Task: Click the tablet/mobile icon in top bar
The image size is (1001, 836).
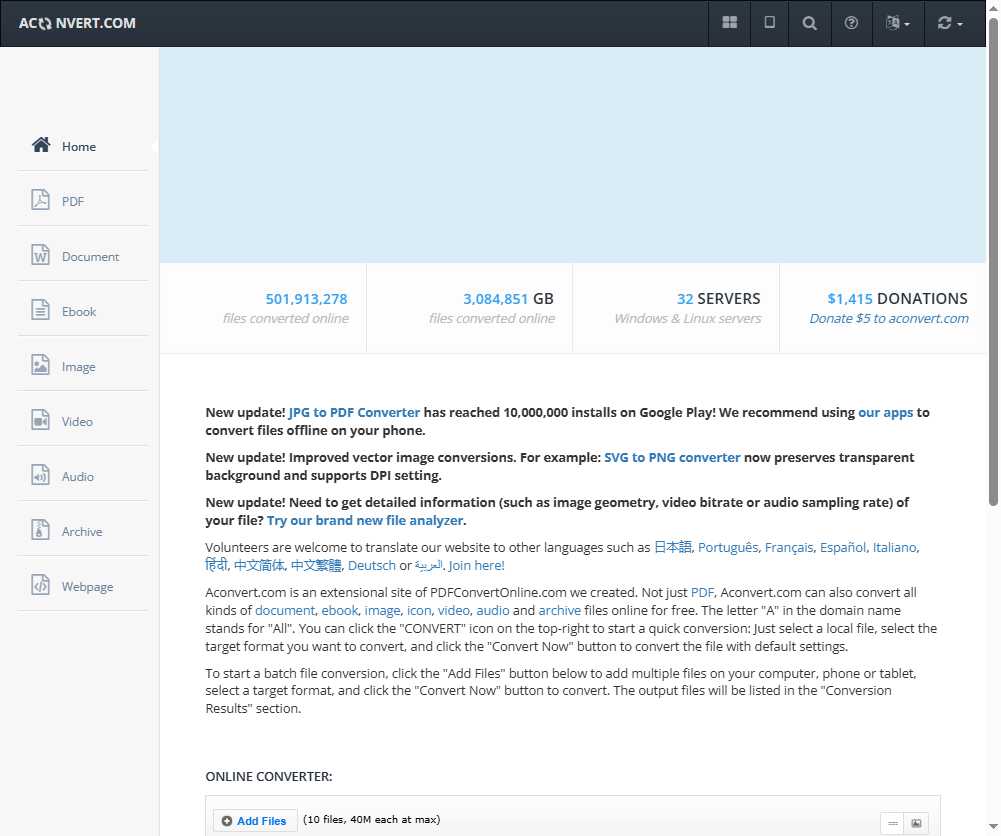Action: (x=769, y=23)
